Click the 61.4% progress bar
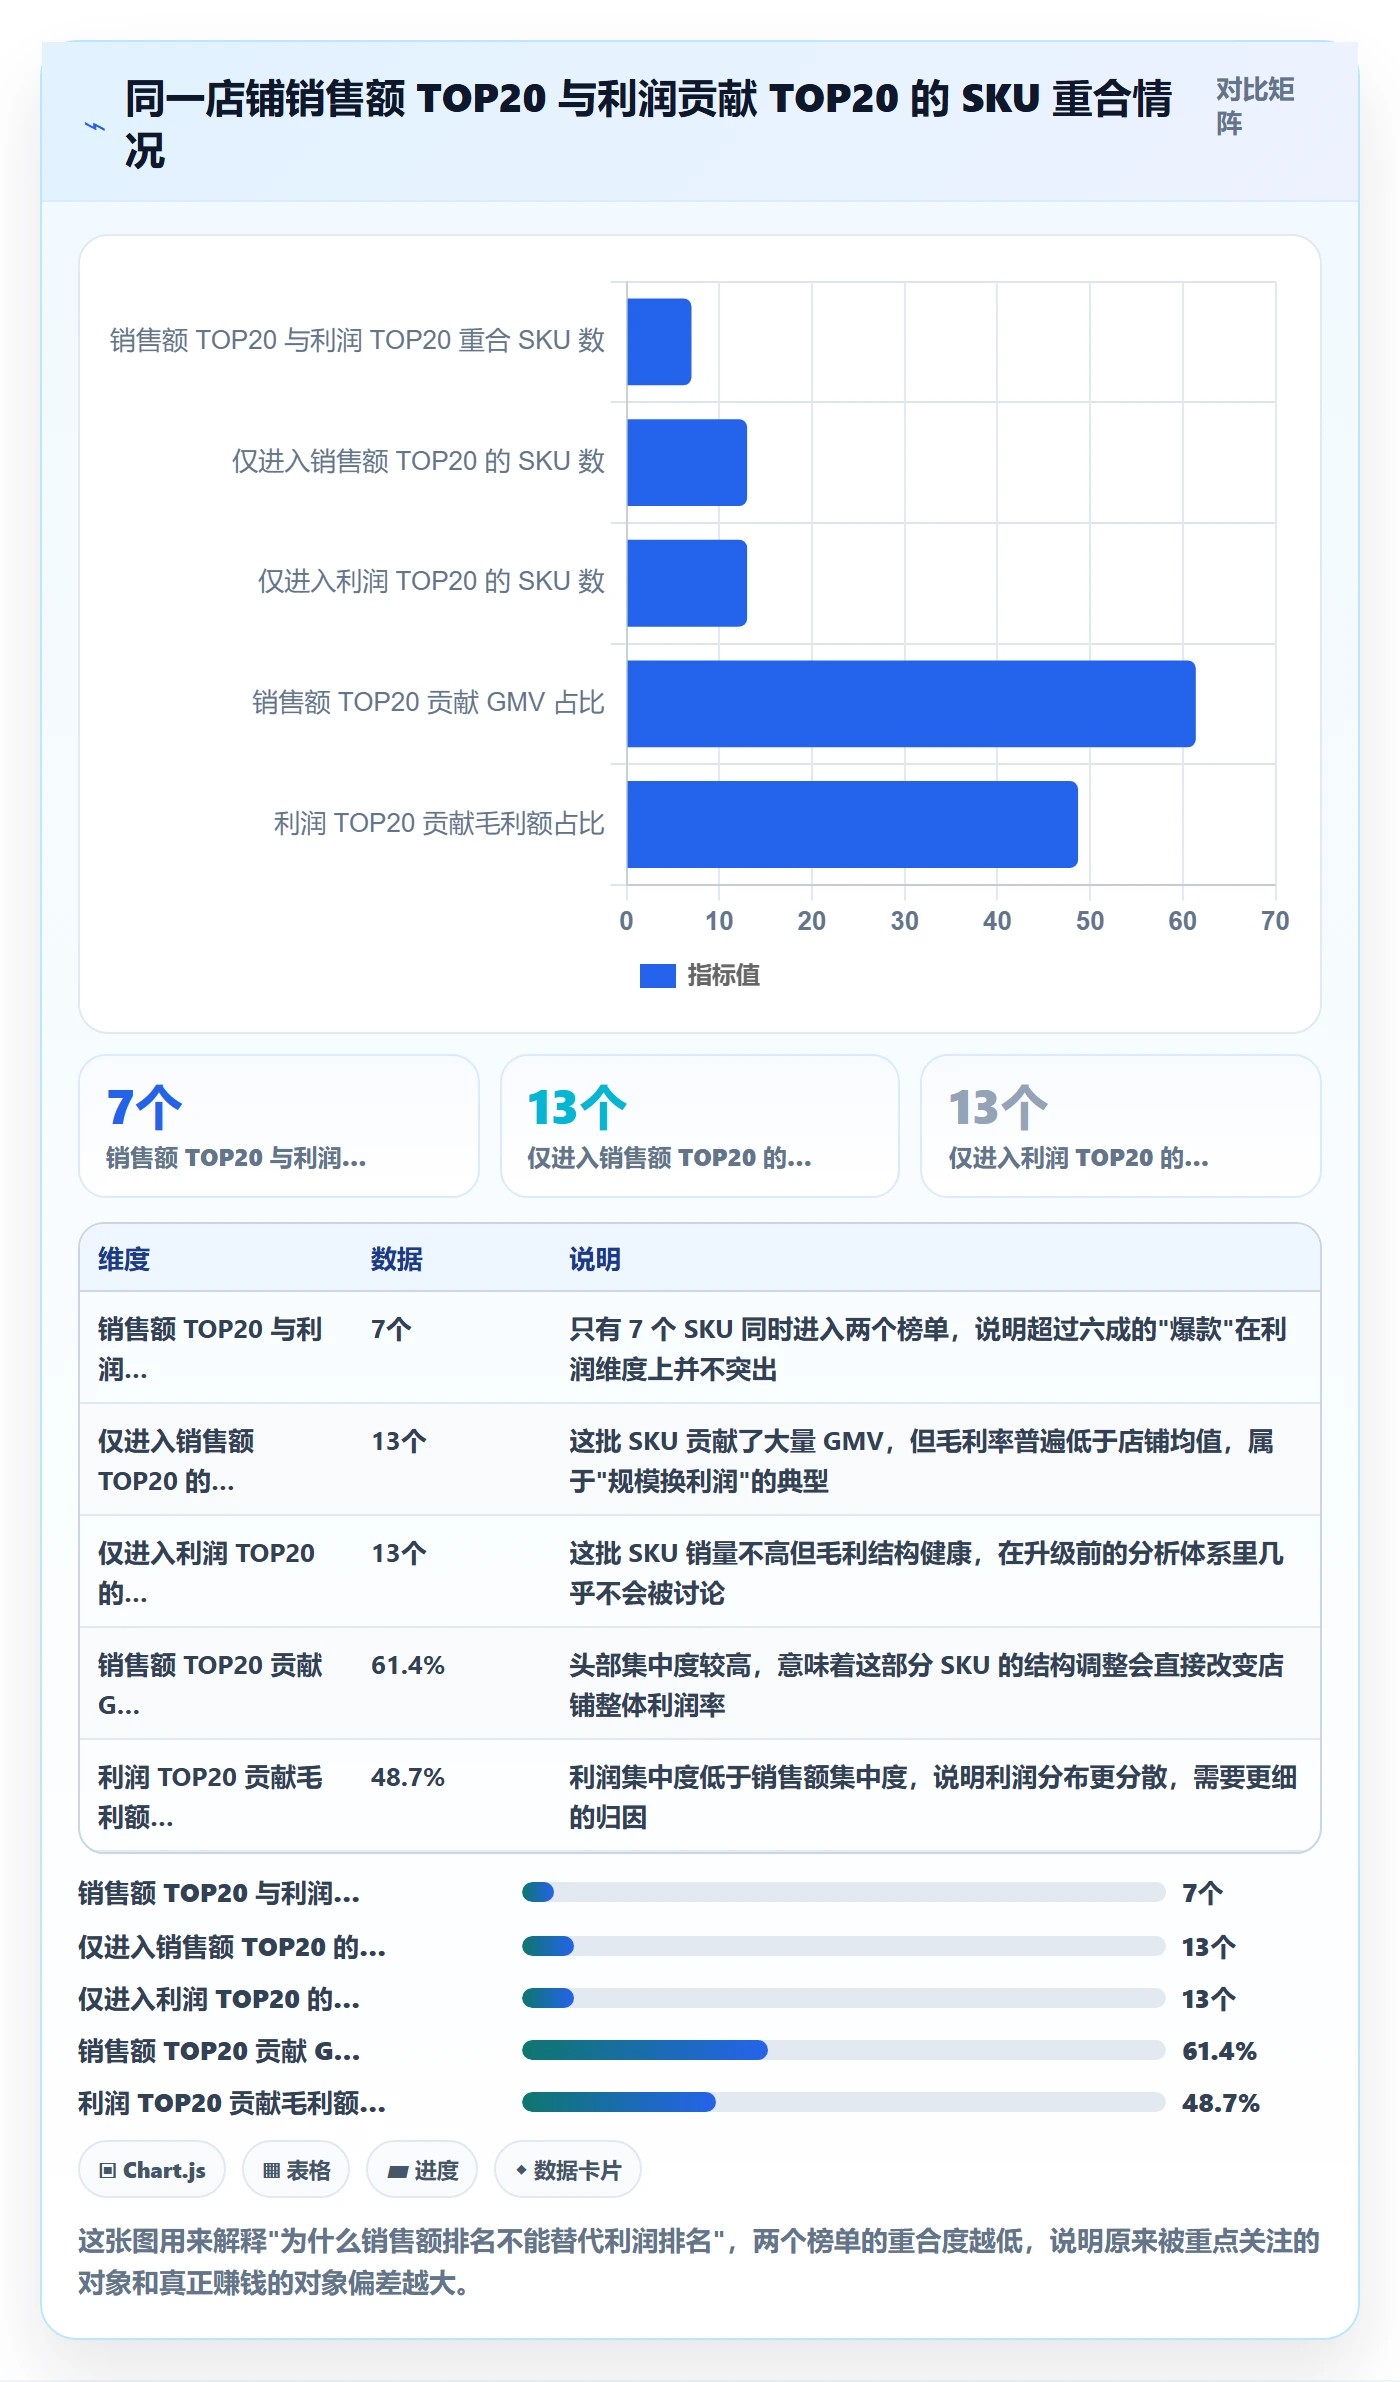The height and width of the screenshot is (2382, 1400). (843, 2050)
